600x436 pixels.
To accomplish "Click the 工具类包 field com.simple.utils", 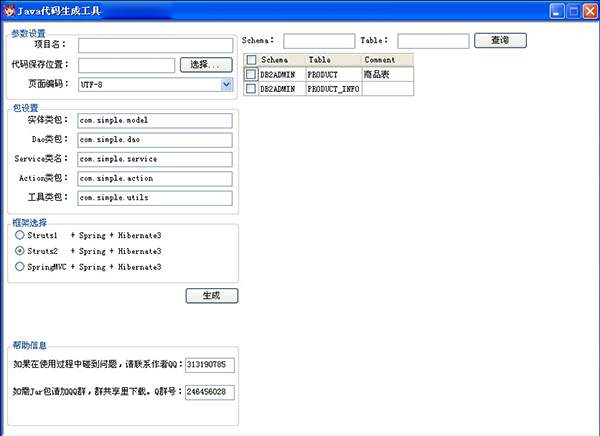I will [155, 198].
